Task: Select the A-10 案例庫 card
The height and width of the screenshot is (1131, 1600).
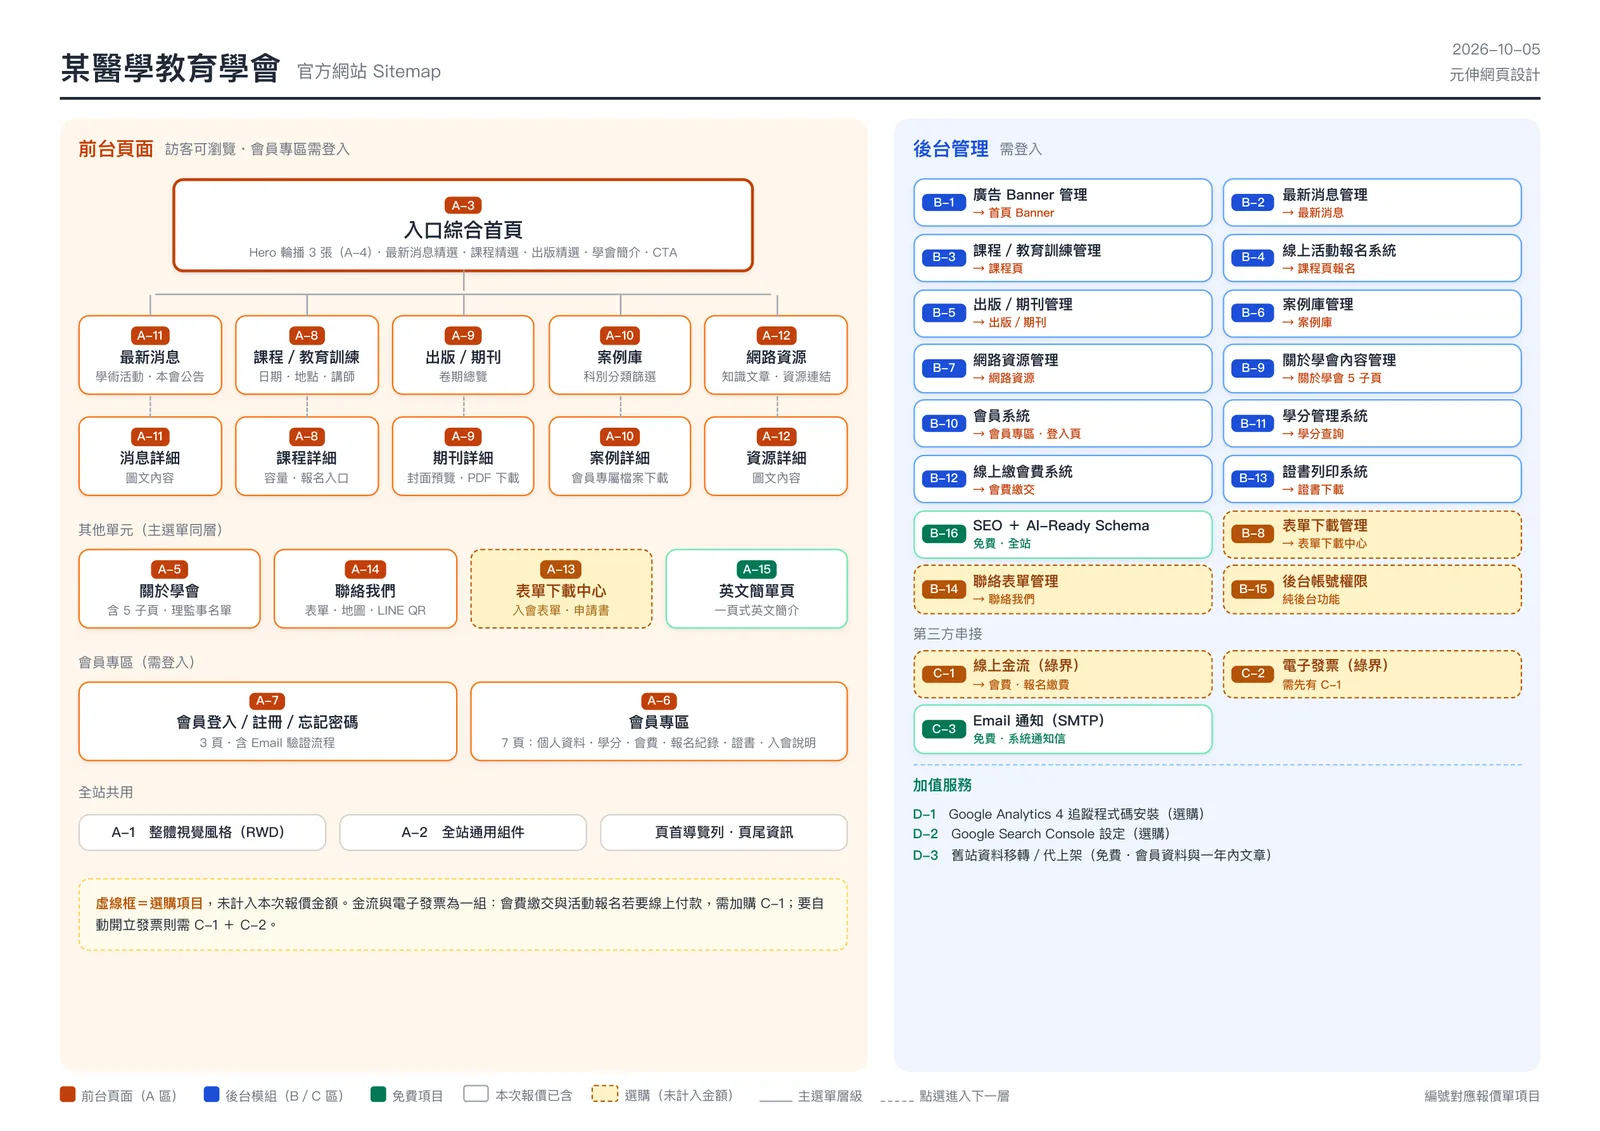Action: click(x=620, y=355)
